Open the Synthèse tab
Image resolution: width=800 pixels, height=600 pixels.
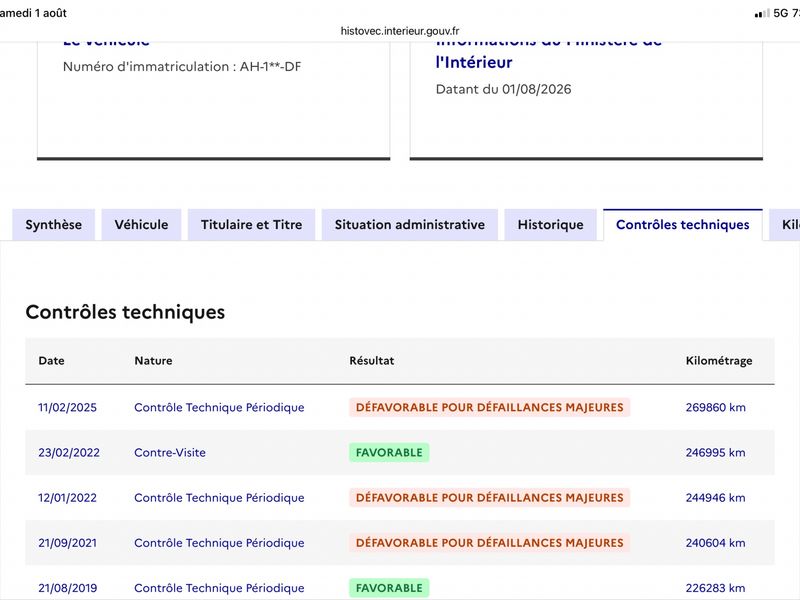pyautogui.click(x=54, y=225)
